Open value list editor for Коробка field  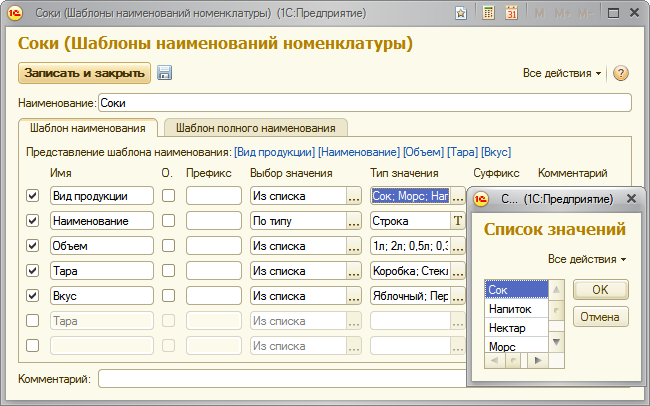[458, 271]
